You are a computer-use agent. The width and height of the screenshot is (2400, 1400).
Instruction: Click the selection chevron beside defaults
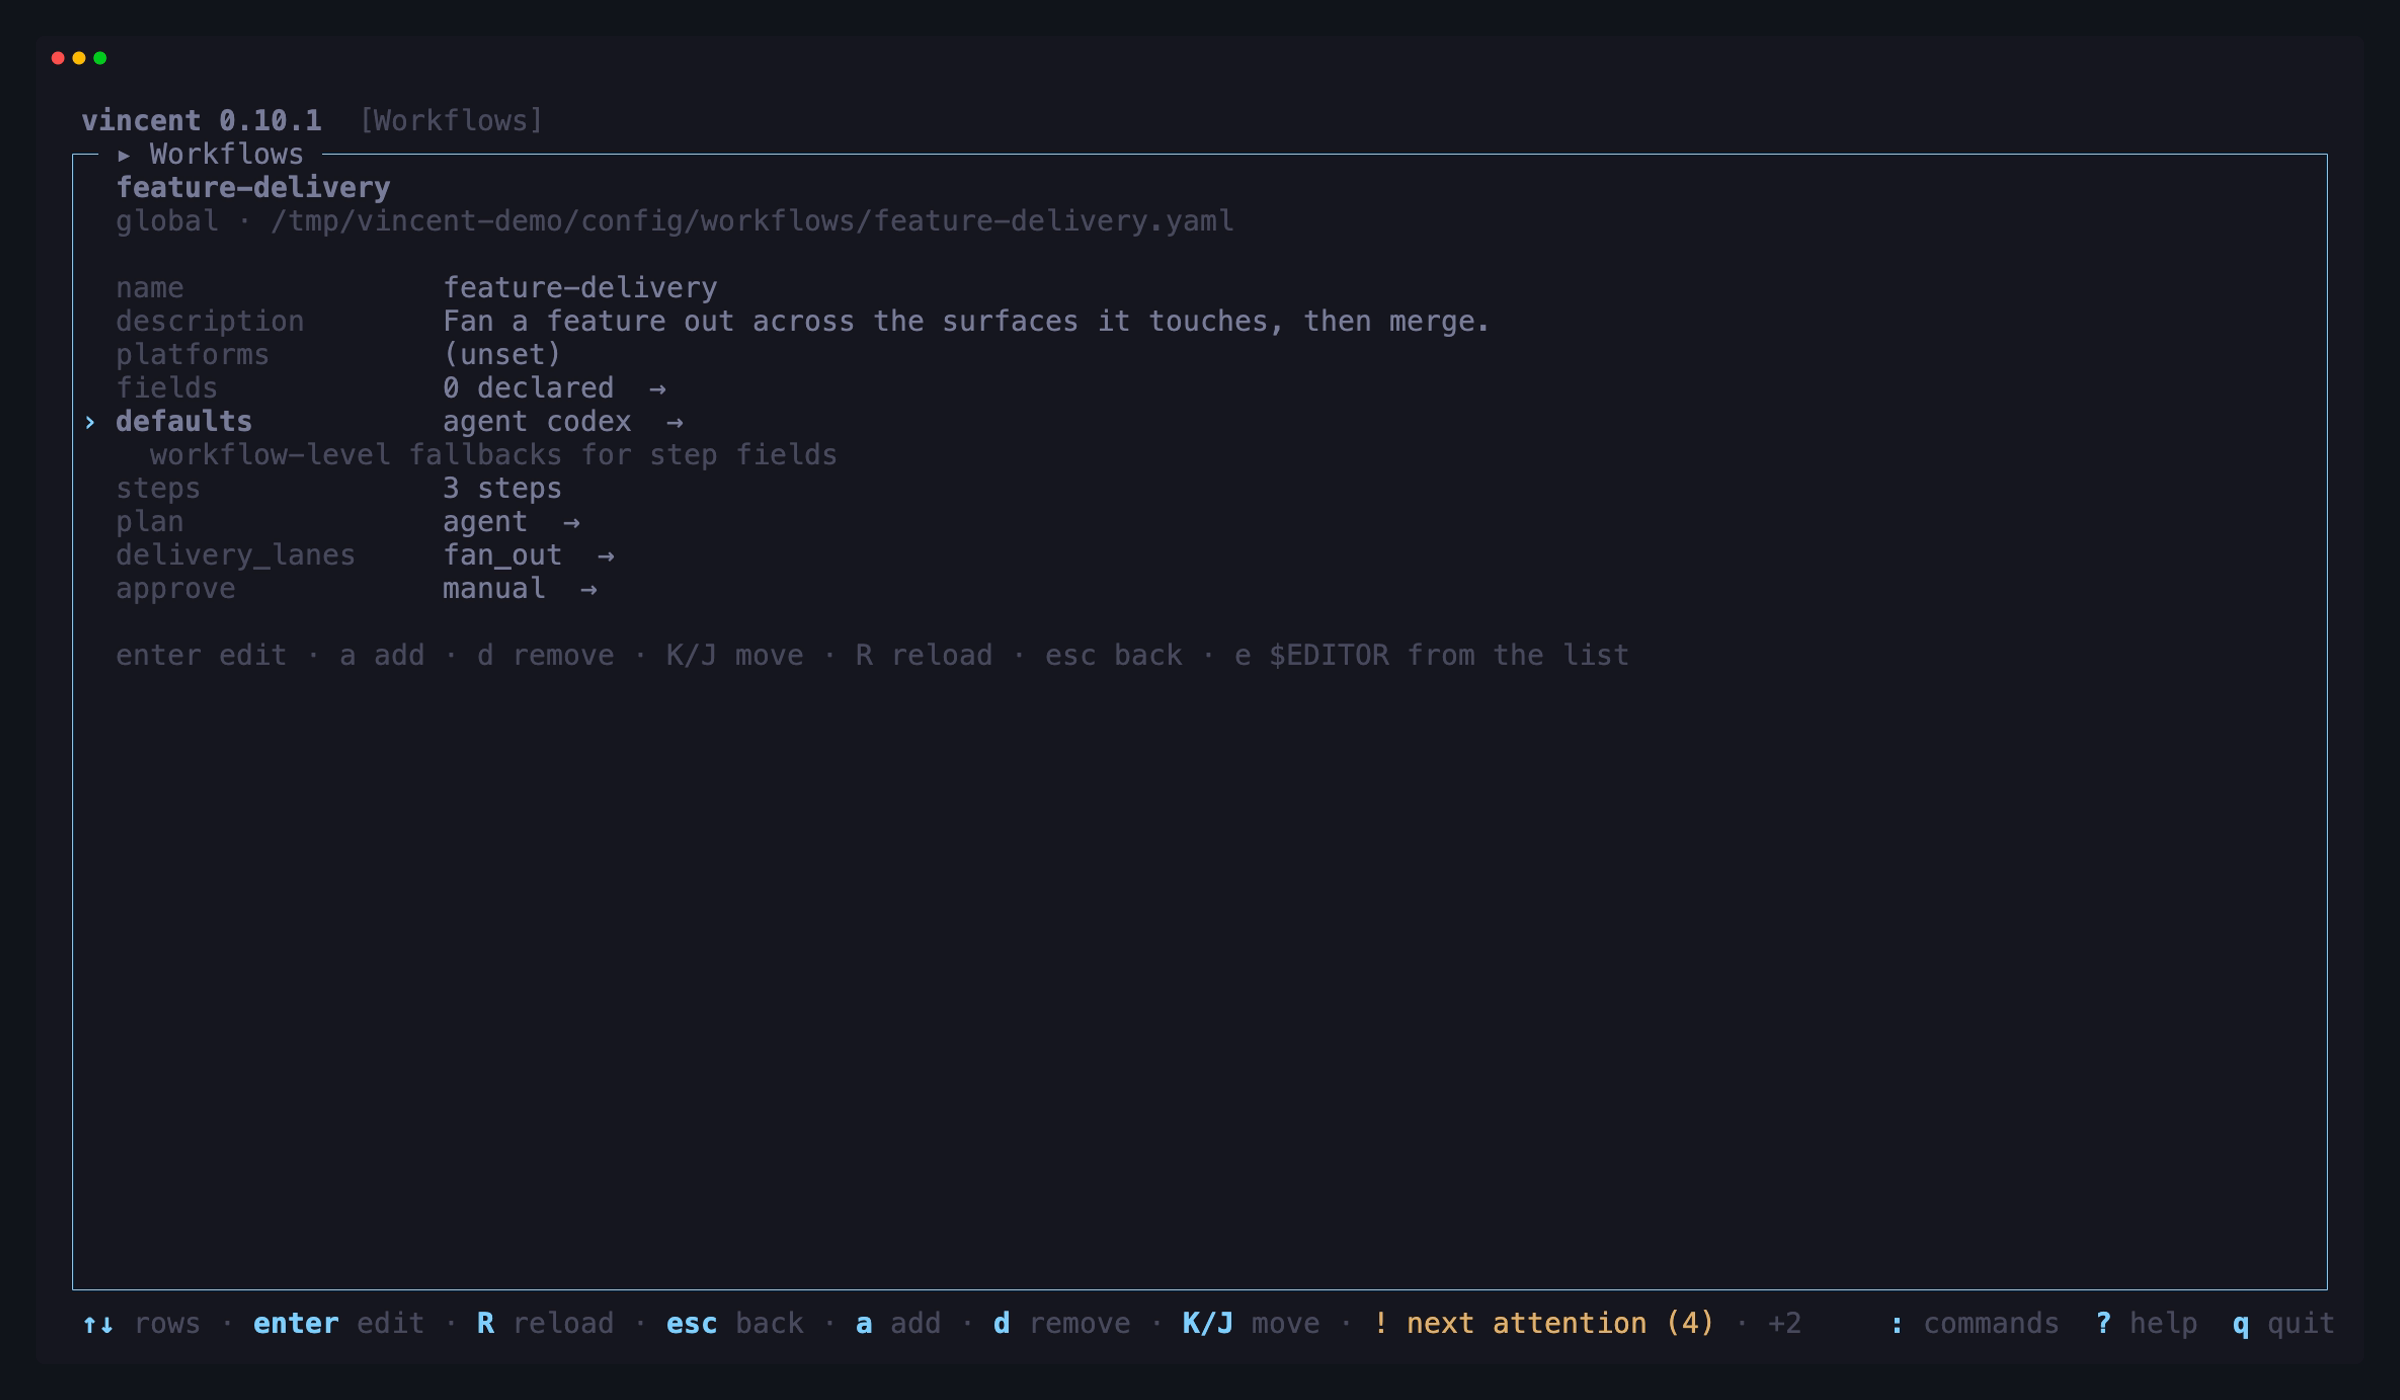point(90,423)
